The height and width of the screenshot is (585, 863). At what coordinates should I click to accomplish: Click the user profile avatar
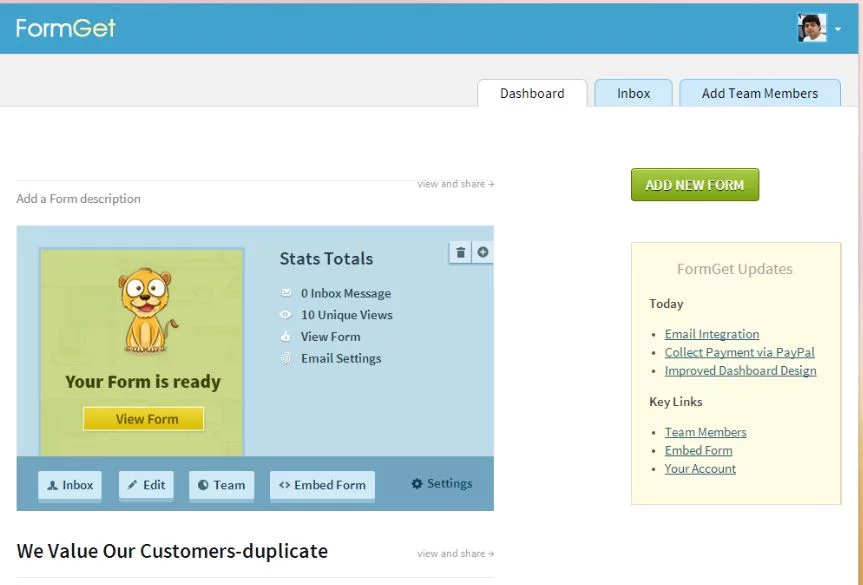(x=811, y=28)
